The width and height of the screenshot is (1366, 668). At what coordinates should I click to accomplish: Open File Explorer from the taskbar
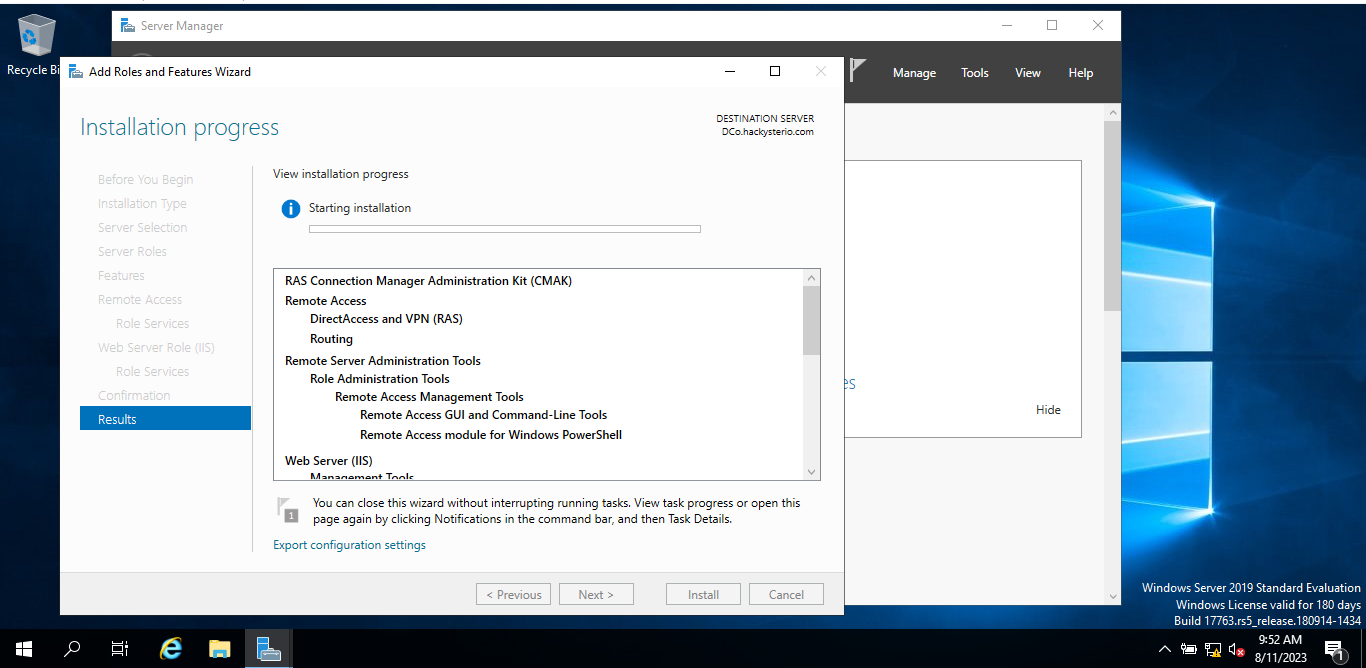(x=219, y=649)
